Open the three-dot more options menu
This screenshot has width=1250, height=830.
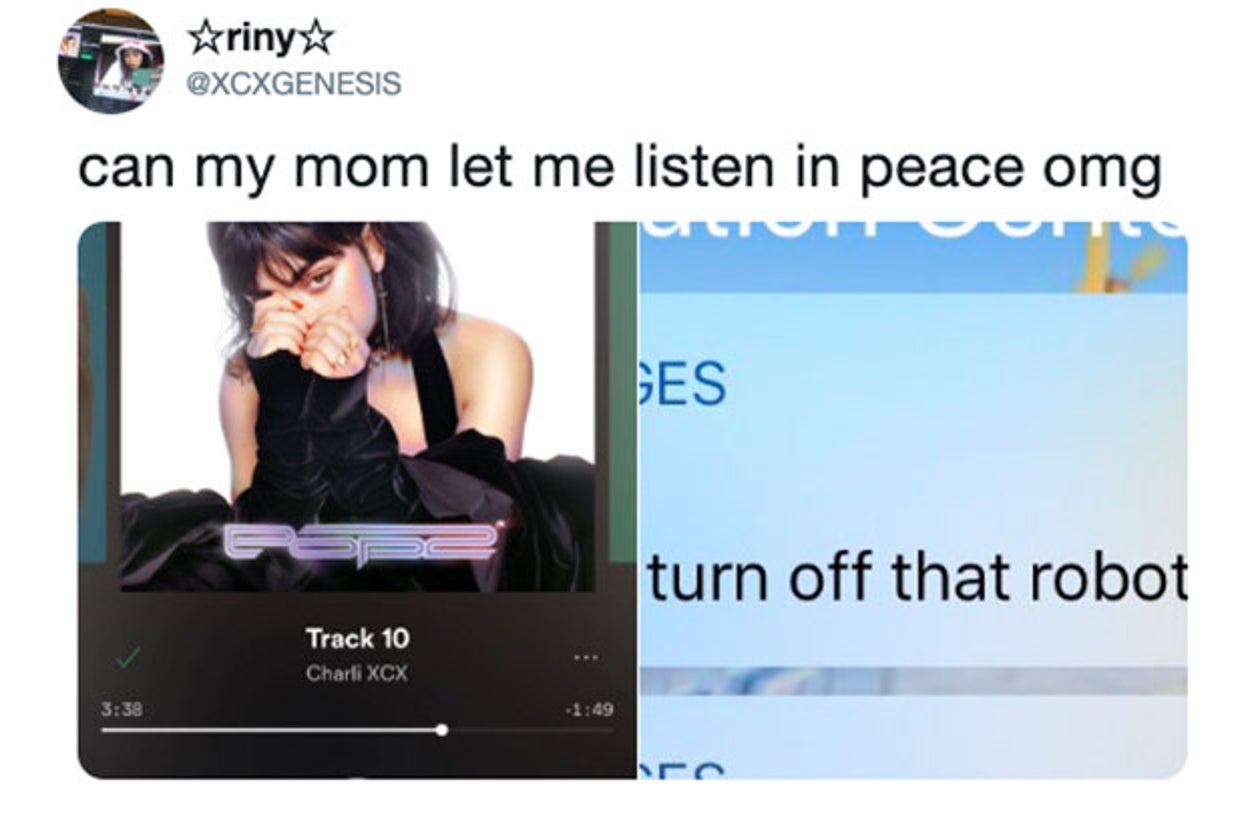[585, 658]
